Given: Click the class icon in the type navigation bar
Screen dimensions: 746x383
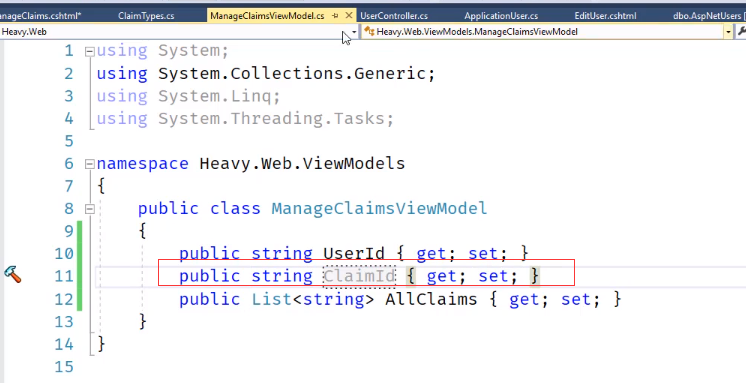Looking at the screenshot, I should (369, 32).
